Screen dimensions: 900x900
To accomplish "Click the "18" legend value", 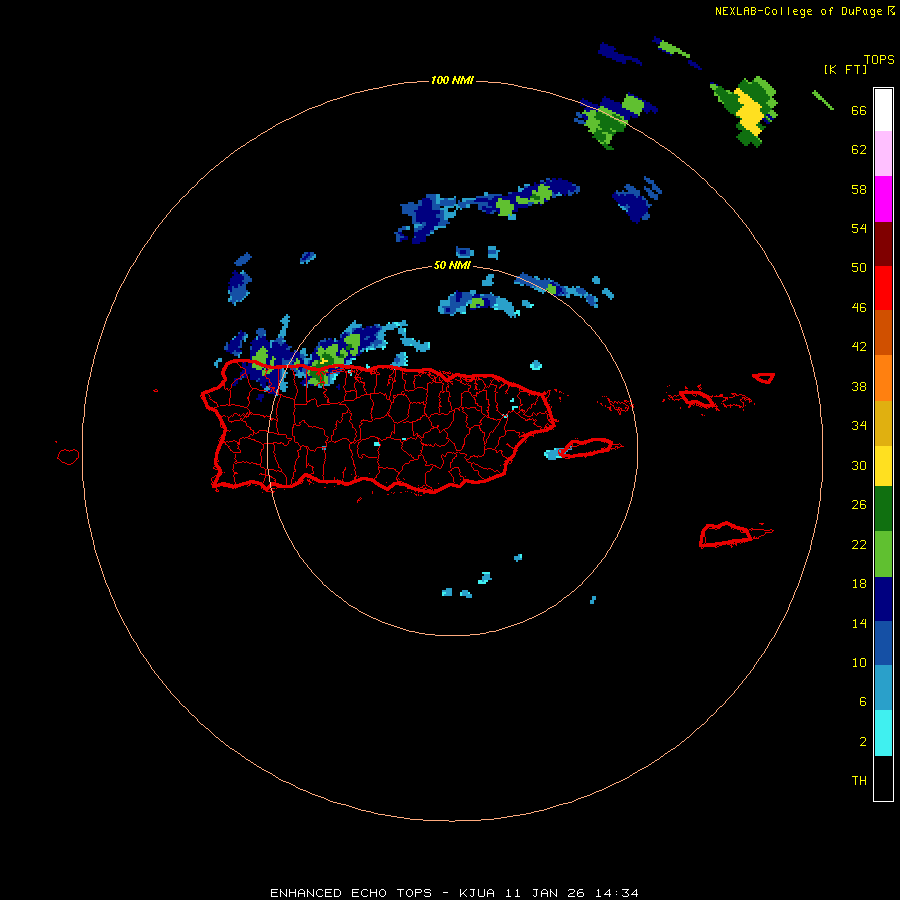I will 859,584.
